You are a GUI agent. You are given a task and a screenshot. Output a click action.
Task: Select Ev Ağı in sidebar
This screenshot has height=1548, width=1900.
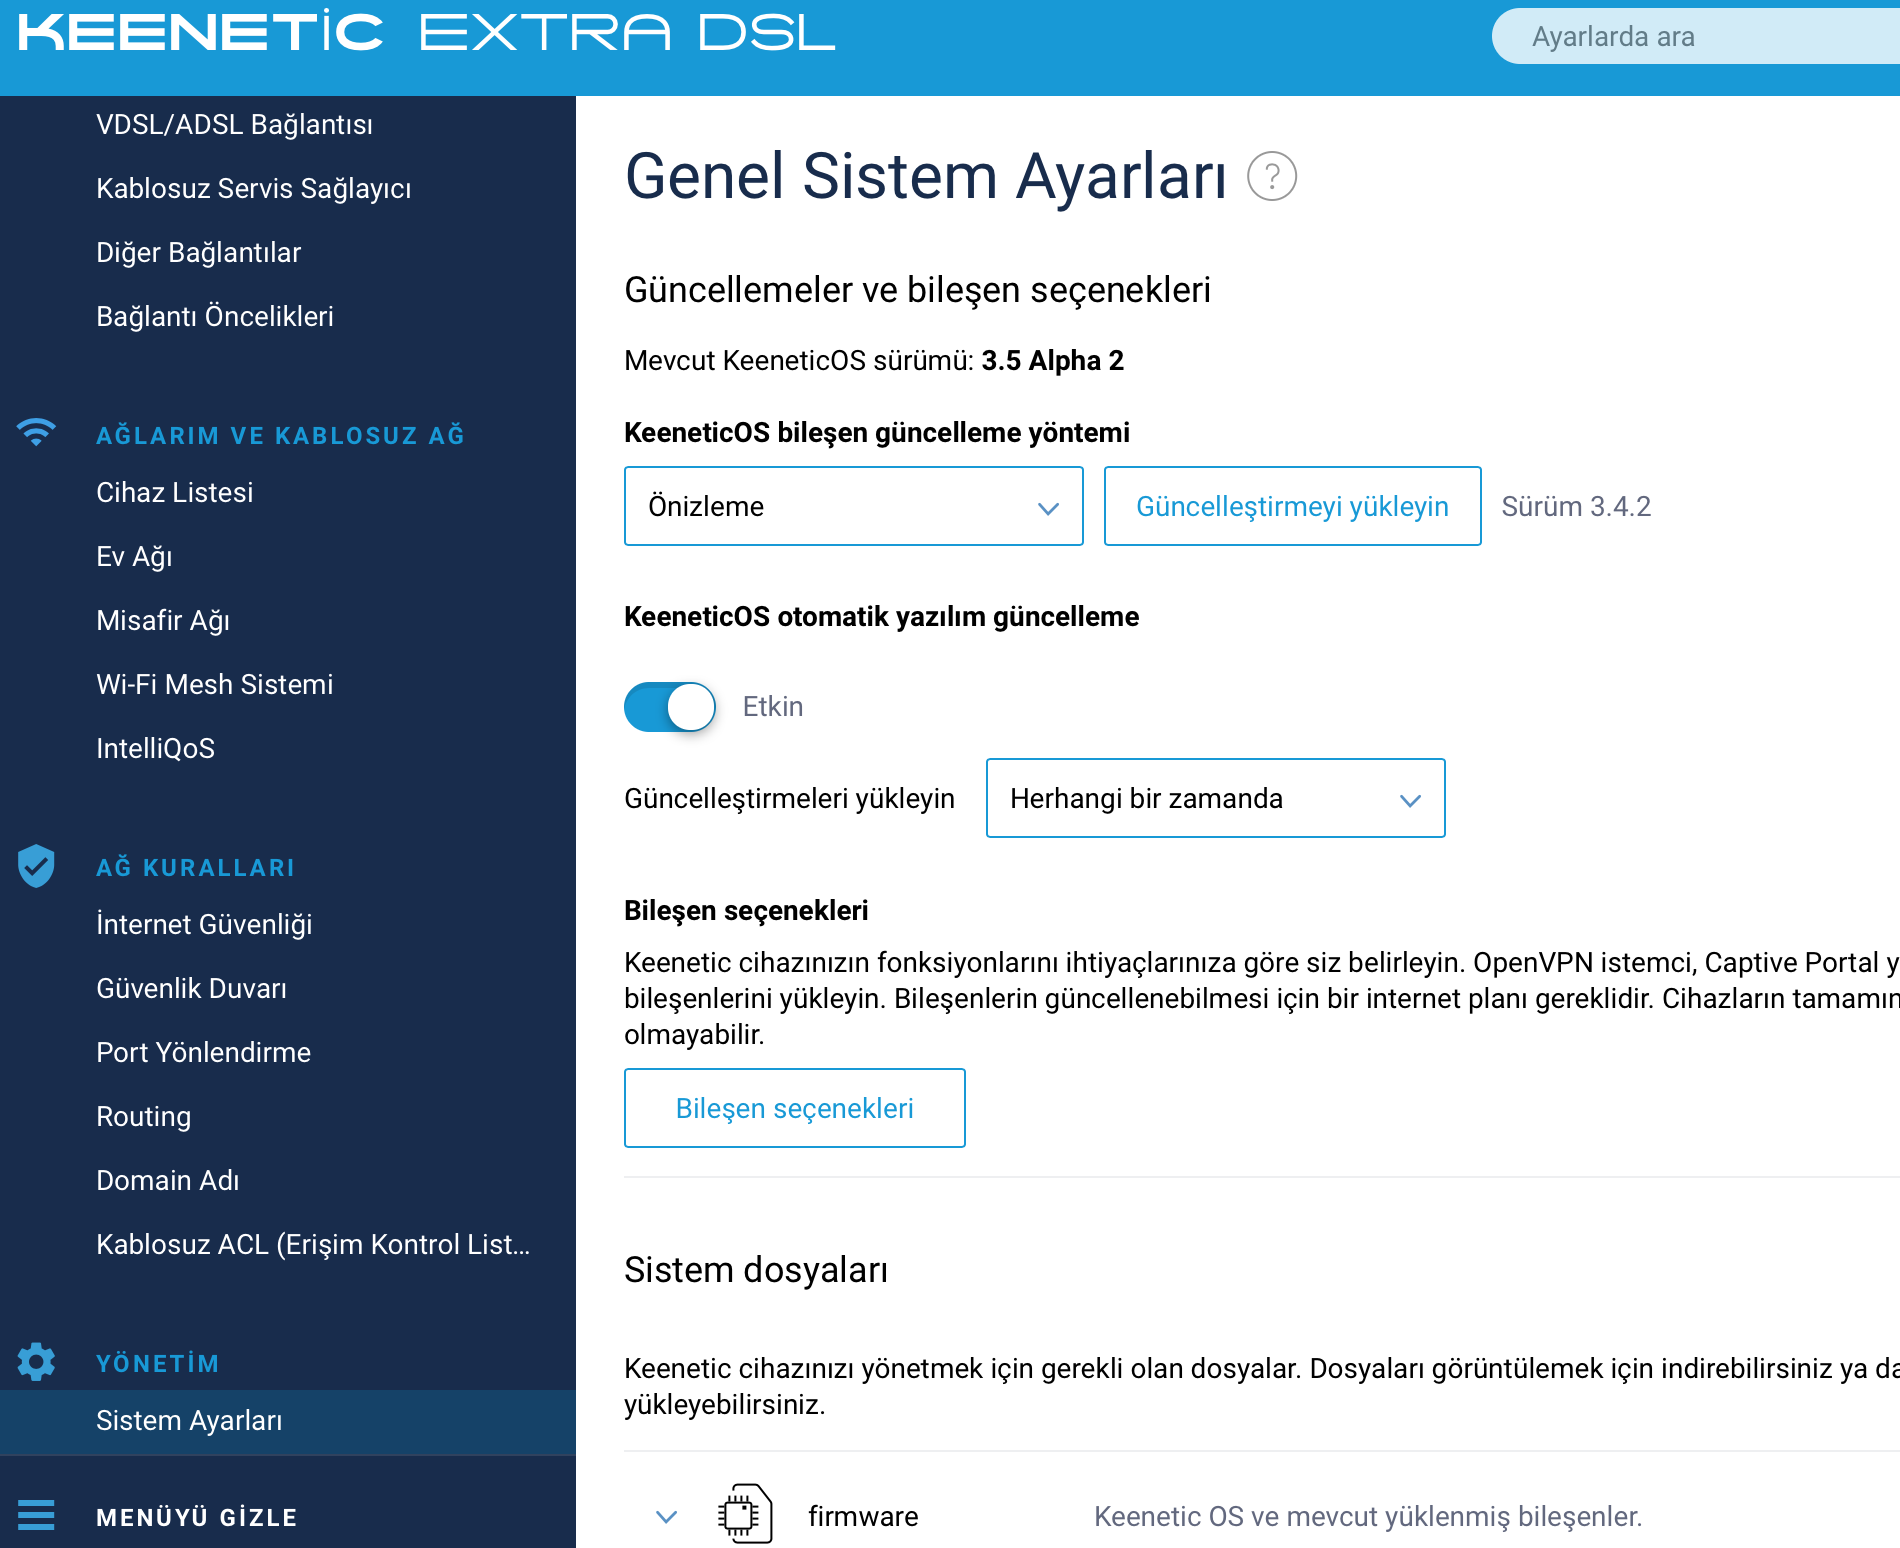tap(134, 556)
